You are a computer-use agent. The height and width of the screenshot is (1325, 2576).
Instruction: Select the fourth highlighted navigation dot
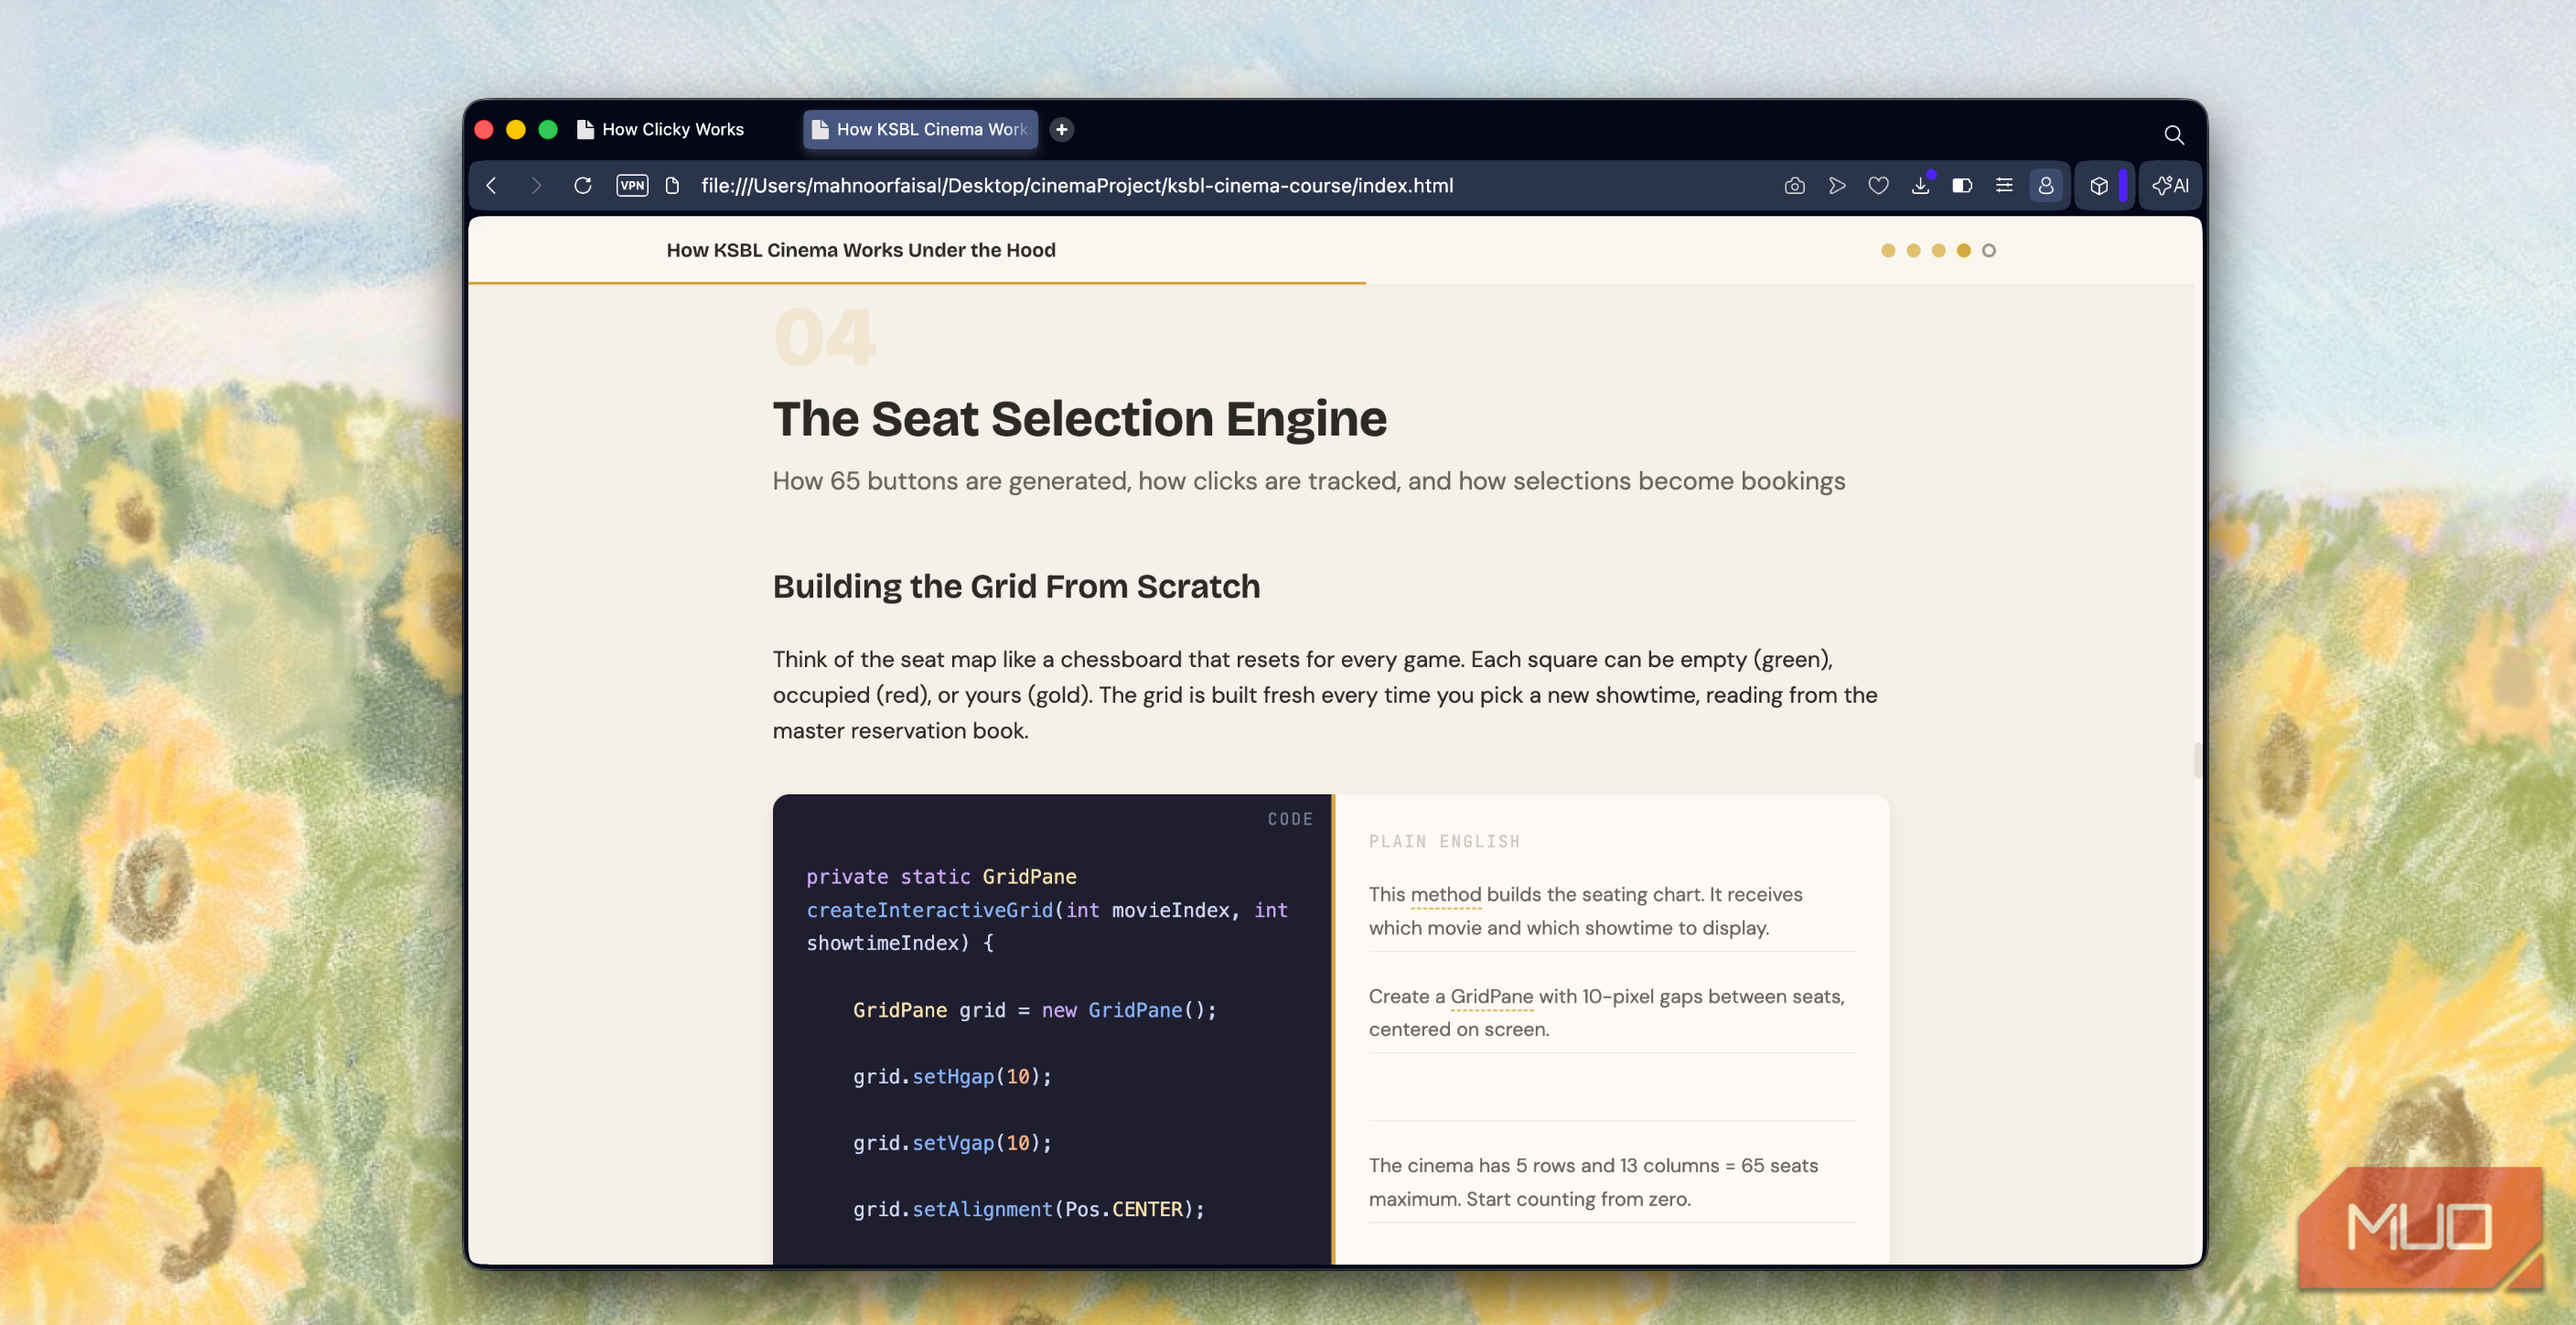coord(1964,251)
